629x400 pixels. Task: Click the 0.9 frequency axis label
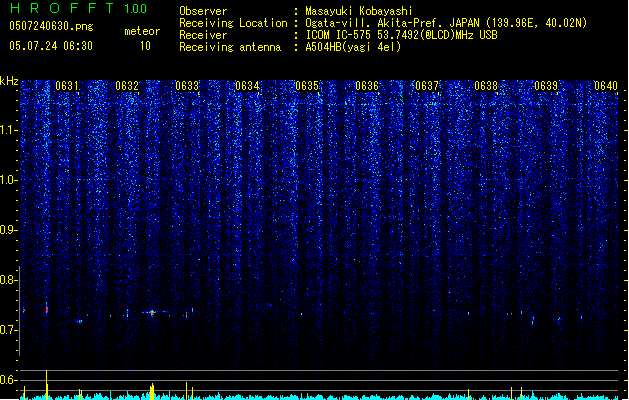click(x=9, y=230)
